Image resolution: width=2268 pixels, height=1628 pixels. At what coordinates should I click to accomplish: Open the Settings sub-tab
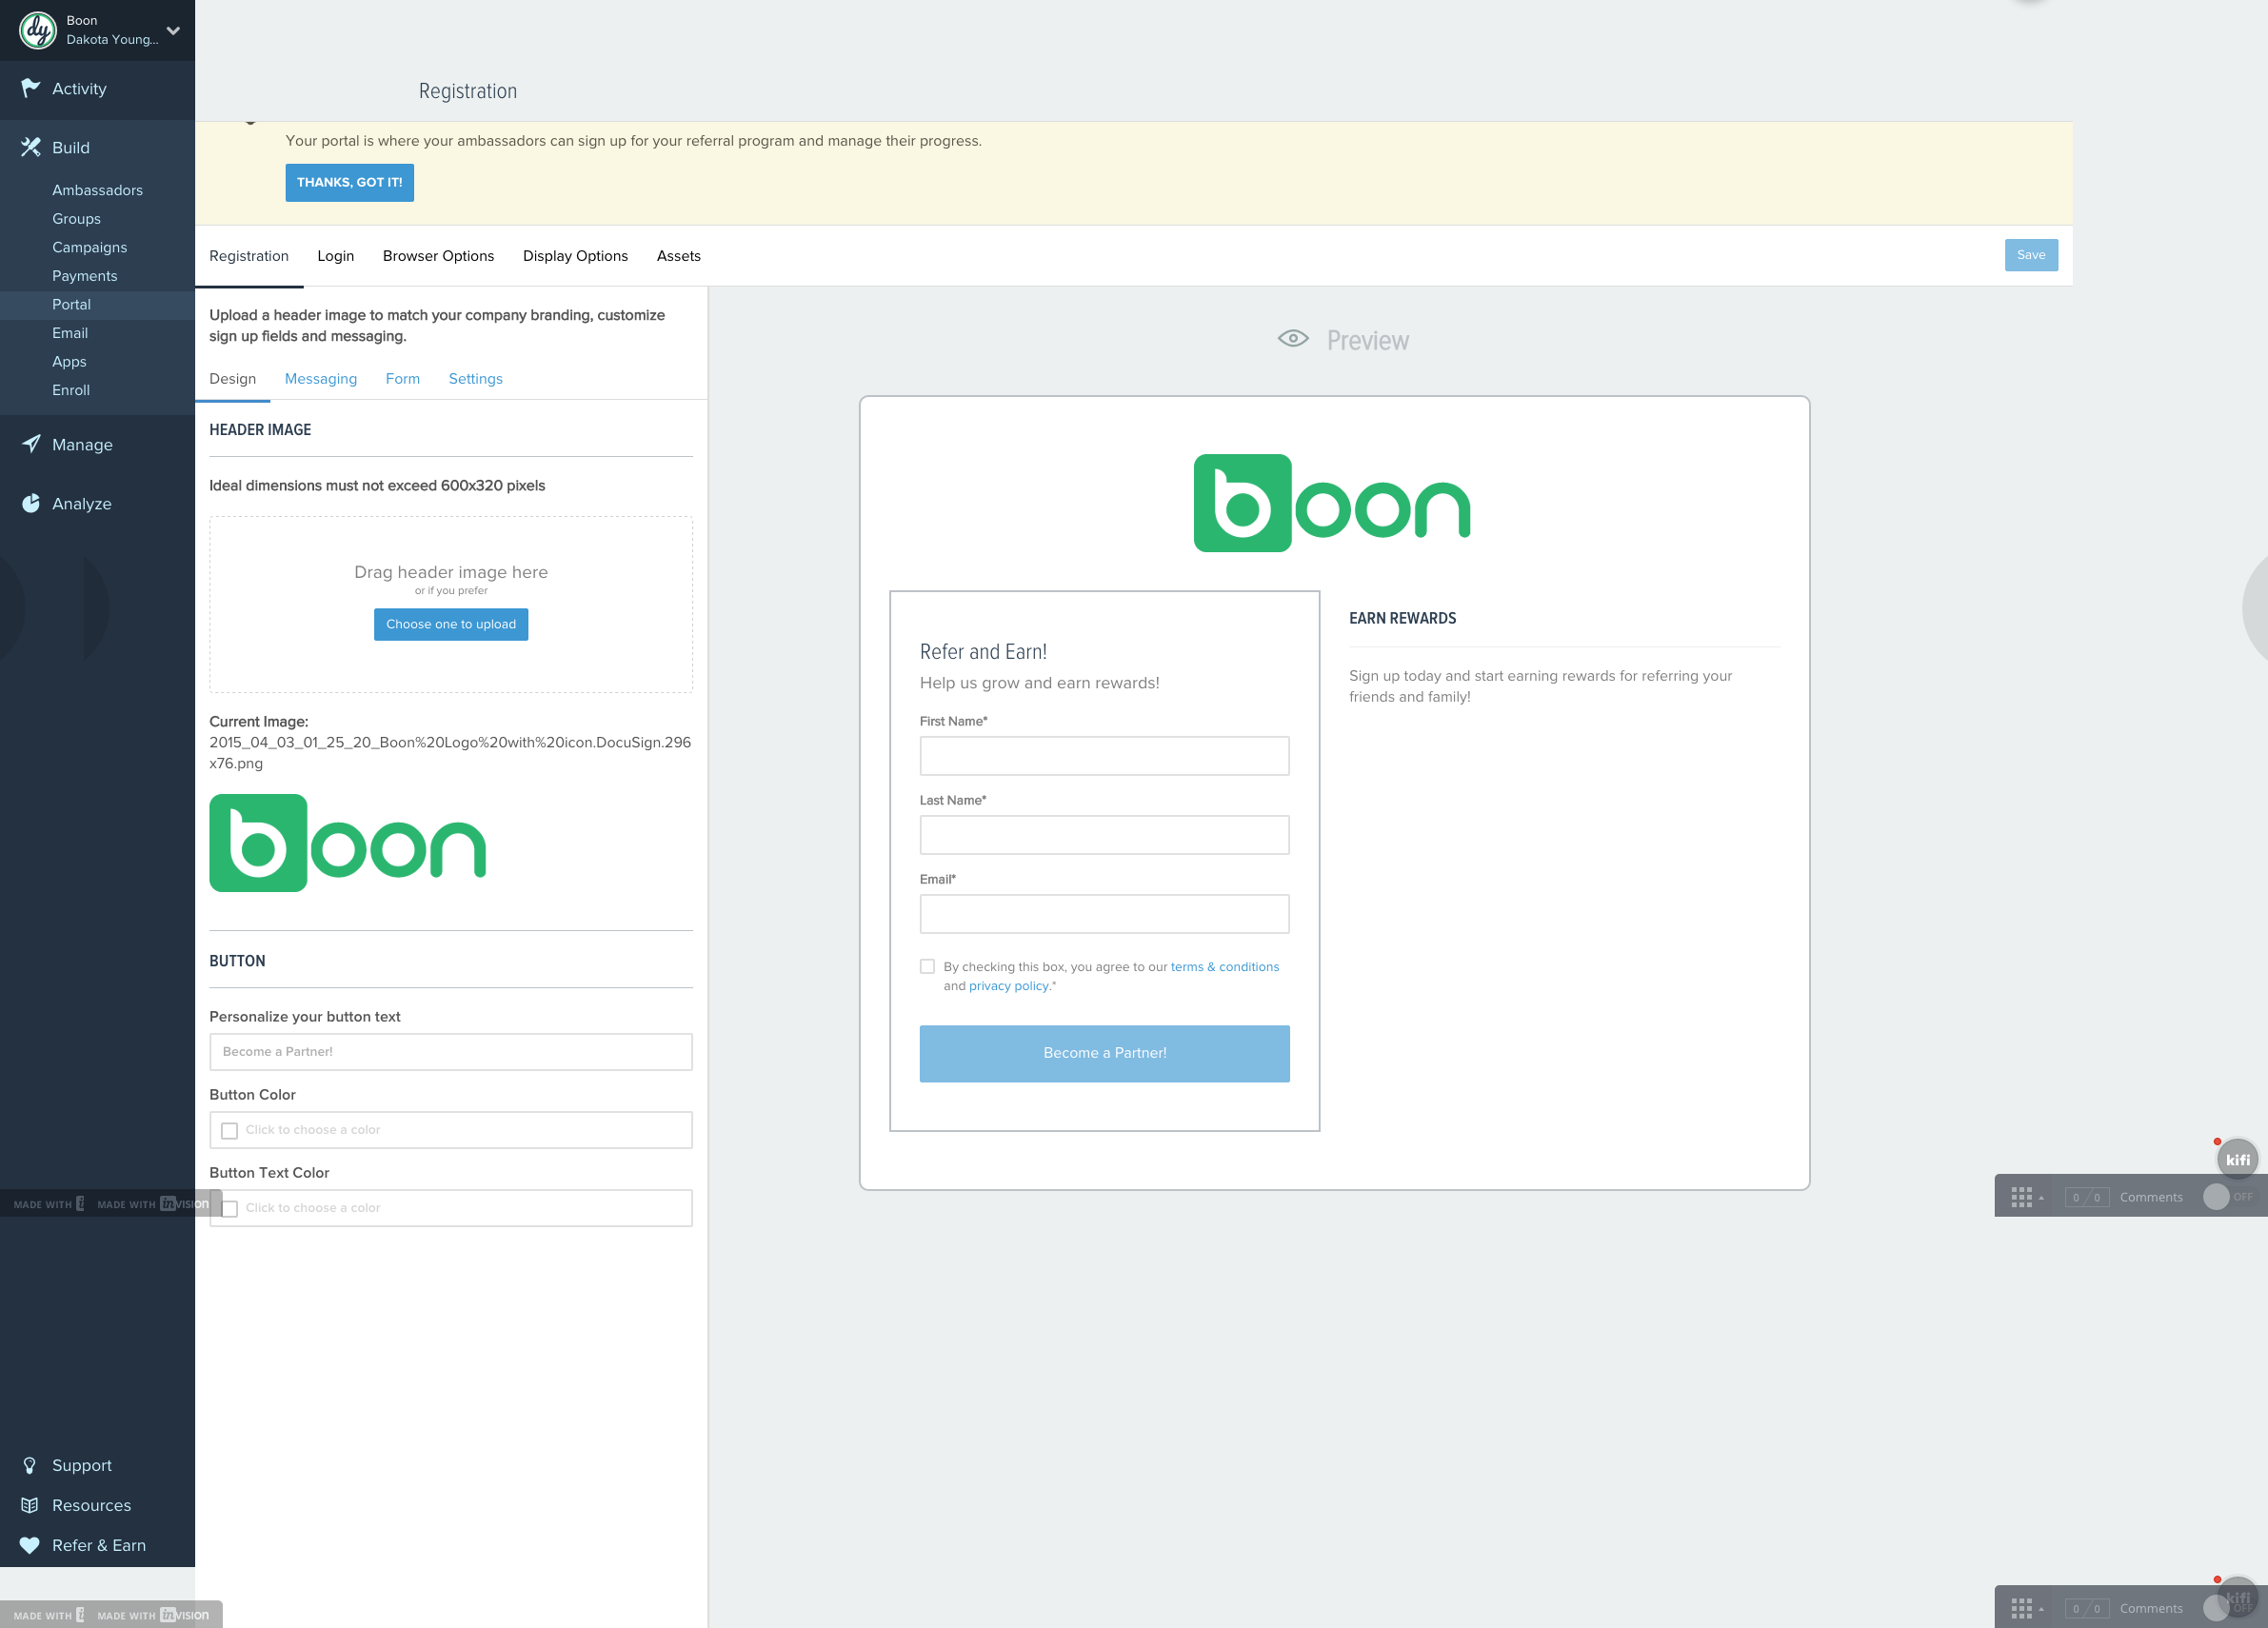click(x=475, y=379)
